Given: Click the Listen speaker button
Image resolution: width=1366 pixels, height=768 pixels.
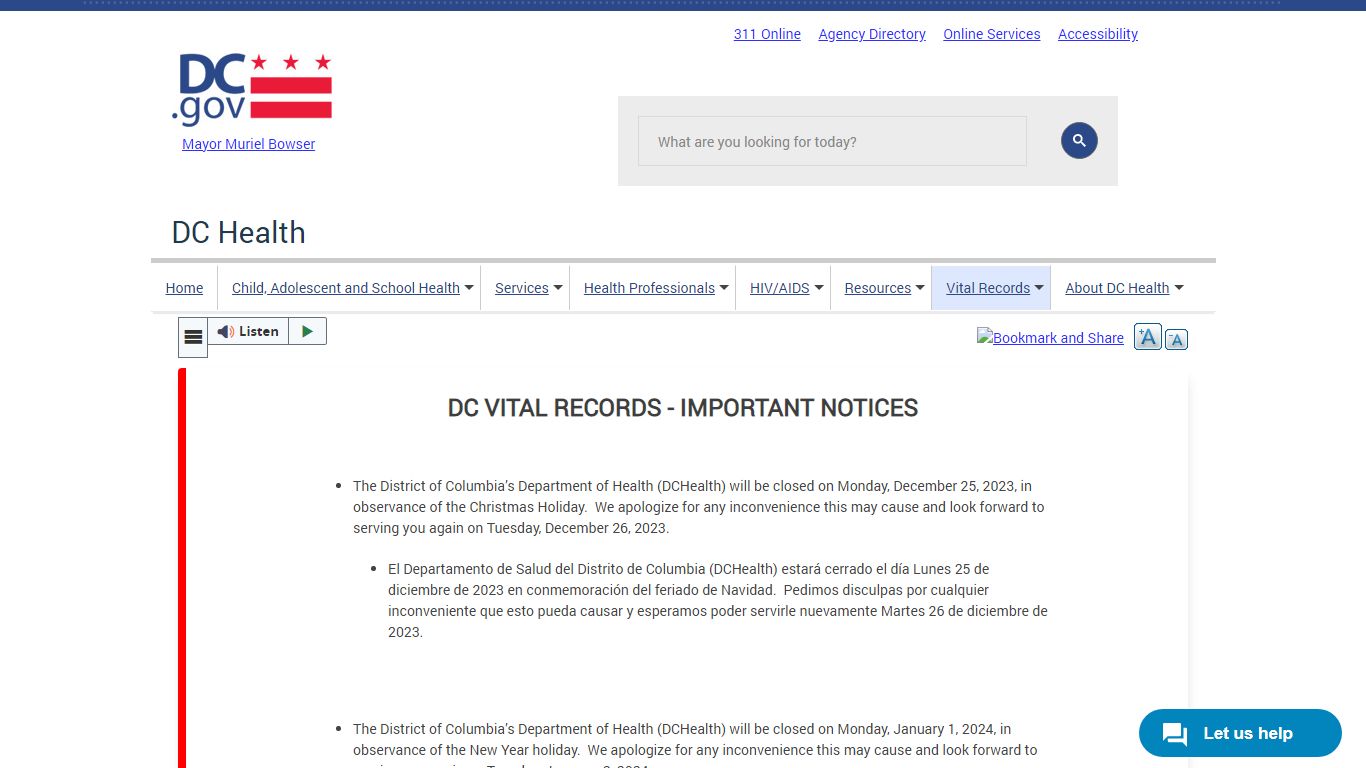Looking at the screenshot, I should click(248, 331).
